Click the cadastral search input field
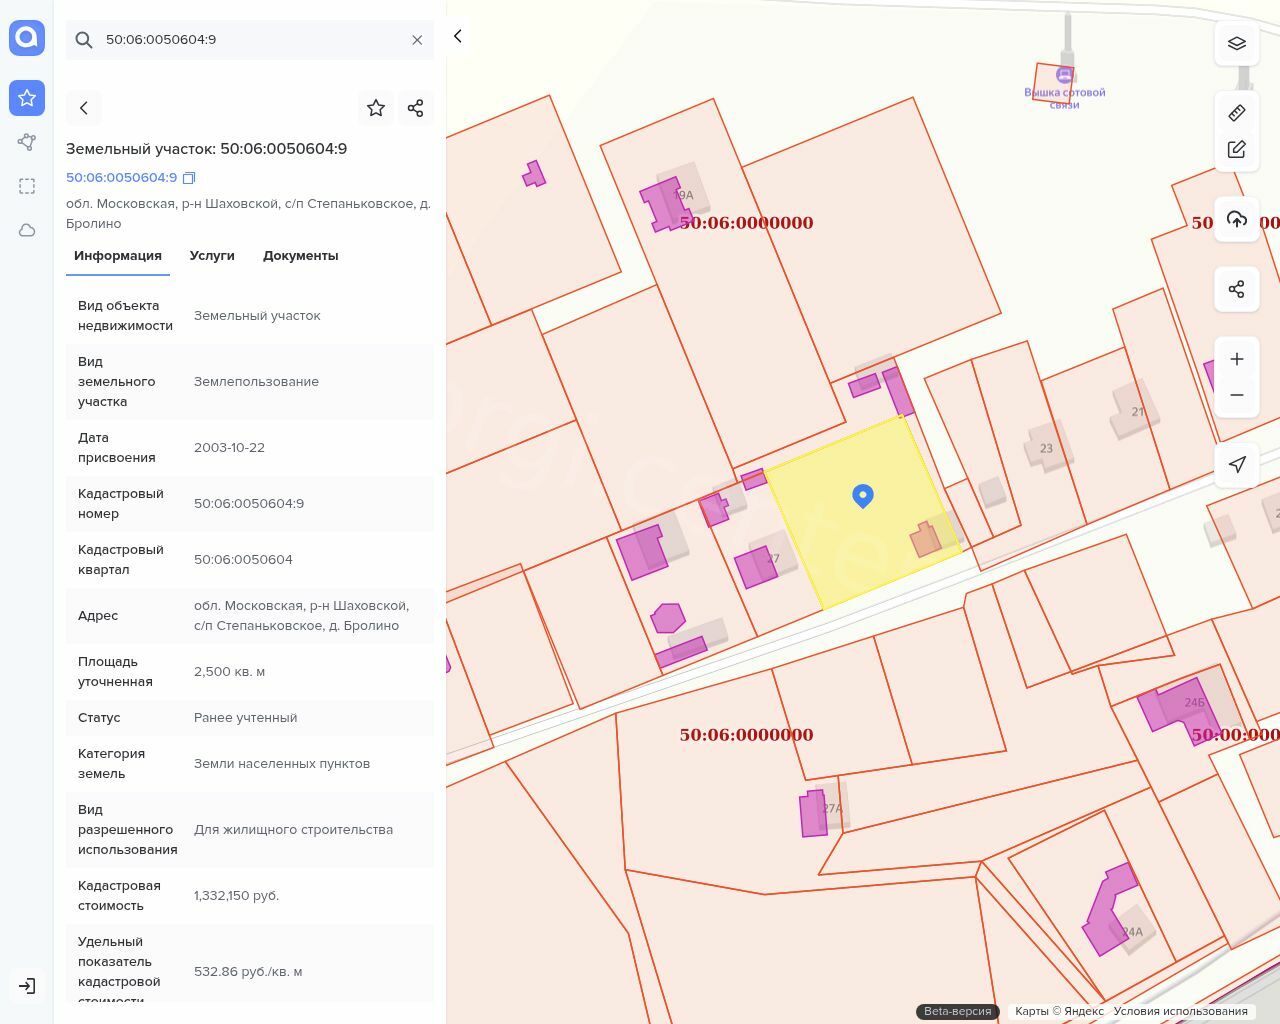This screenshot has width=1280, height=1024. pyautogui.click(x=250, y=40)
